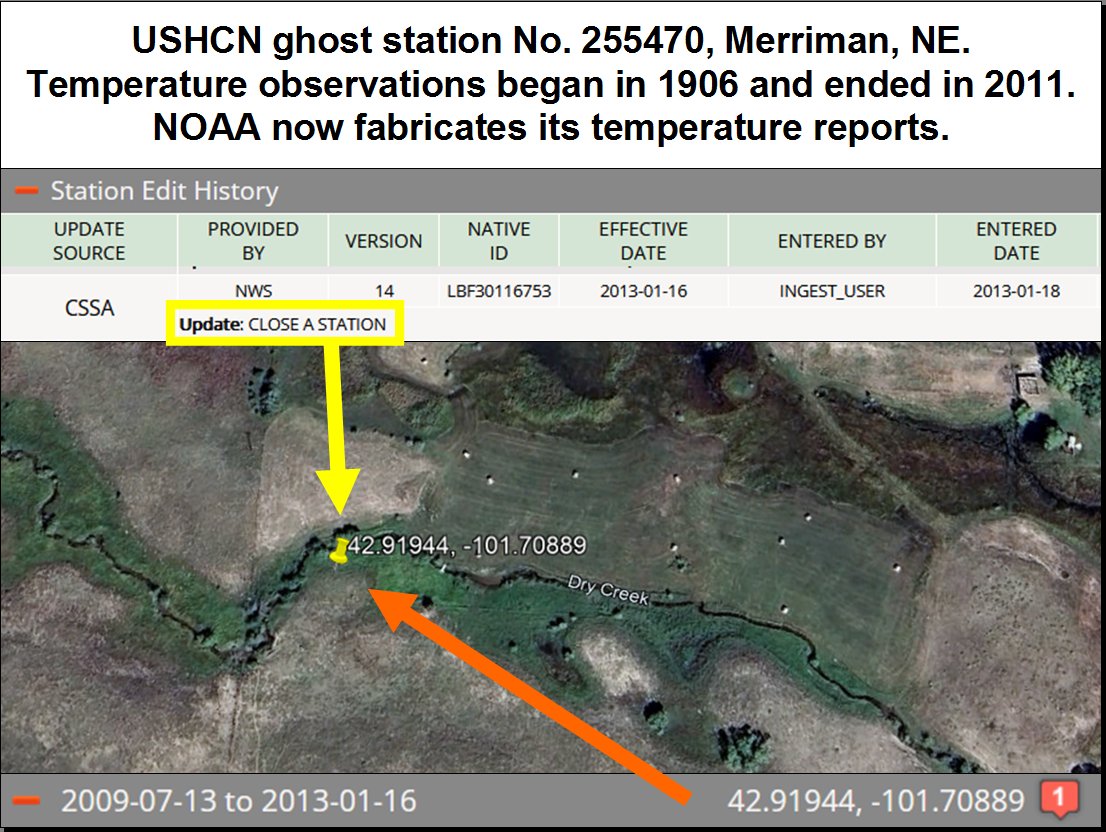This screenshot has width=1106, height=832.
Task: Click the yellow pushpin map marker
Action: (341, 551)
